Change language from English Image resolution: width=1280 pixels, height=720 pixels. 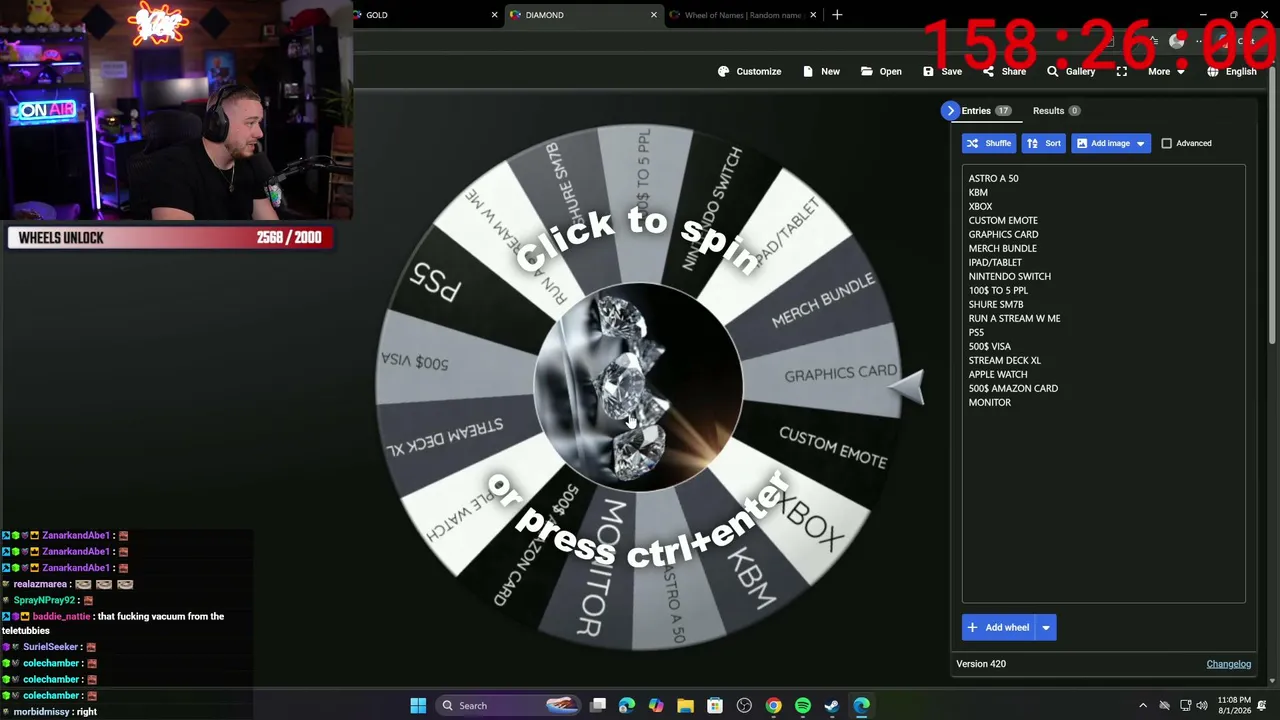1231,71
